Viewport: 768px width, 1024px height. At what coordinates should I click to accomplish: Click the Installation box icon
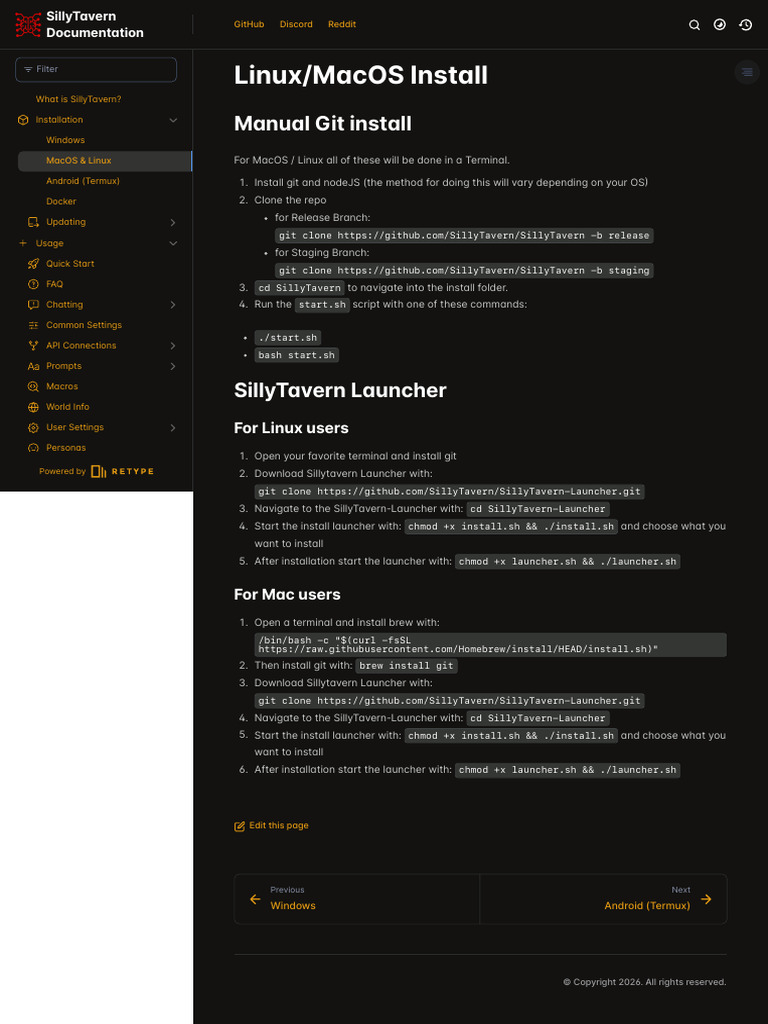pos(24,120)
